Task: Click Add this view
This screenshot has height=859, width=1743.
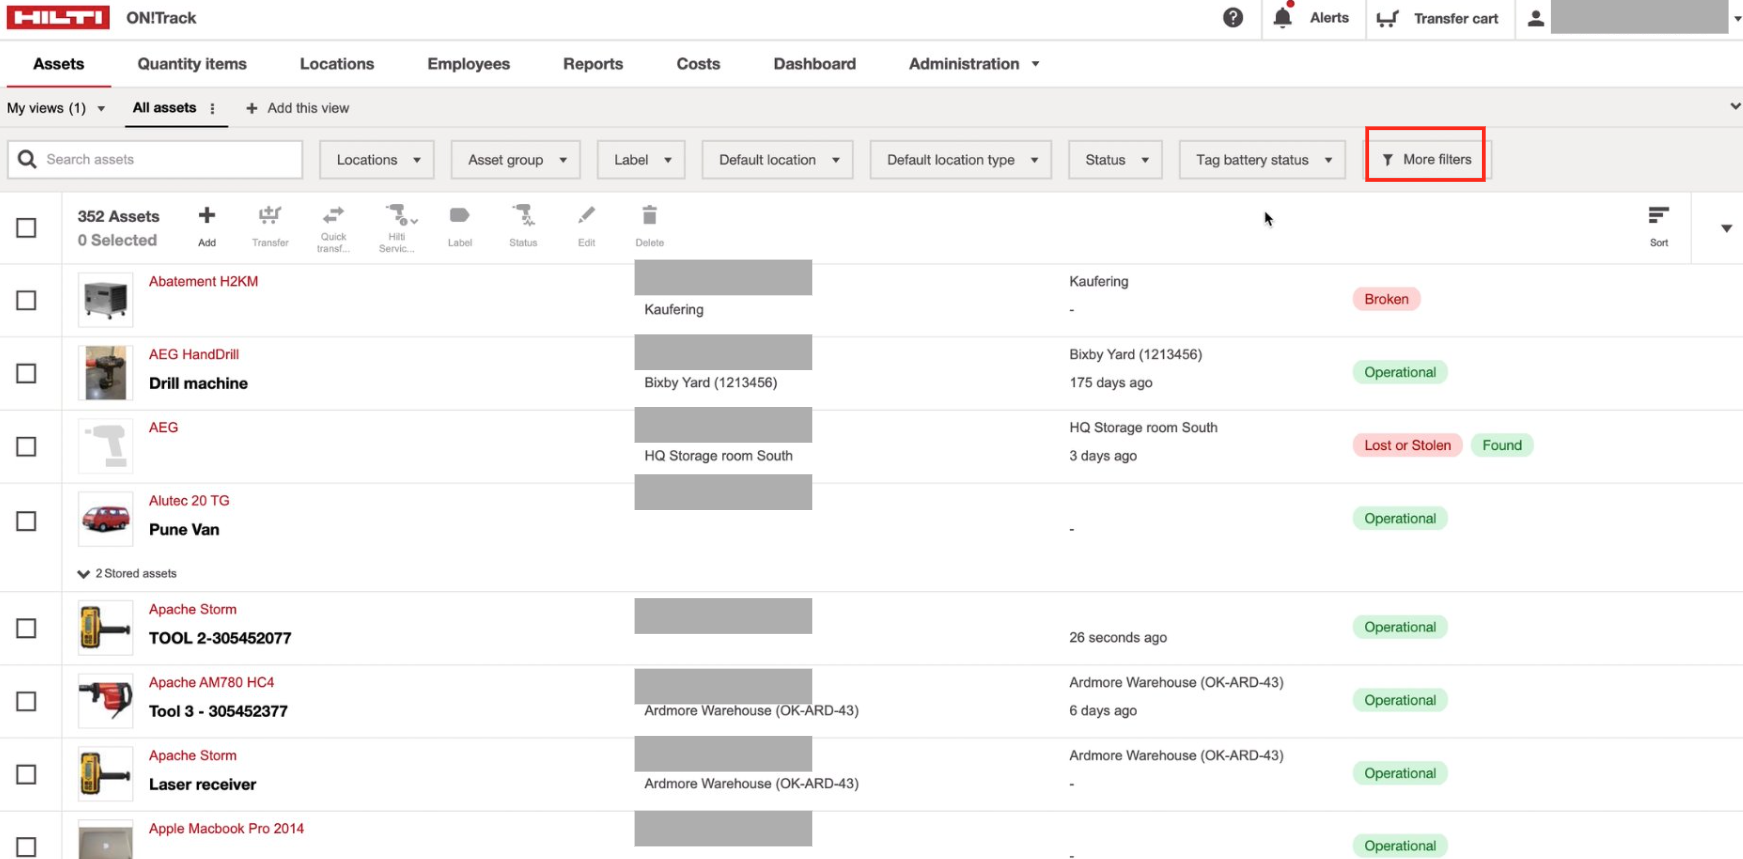Action: (x=298, y=108)
